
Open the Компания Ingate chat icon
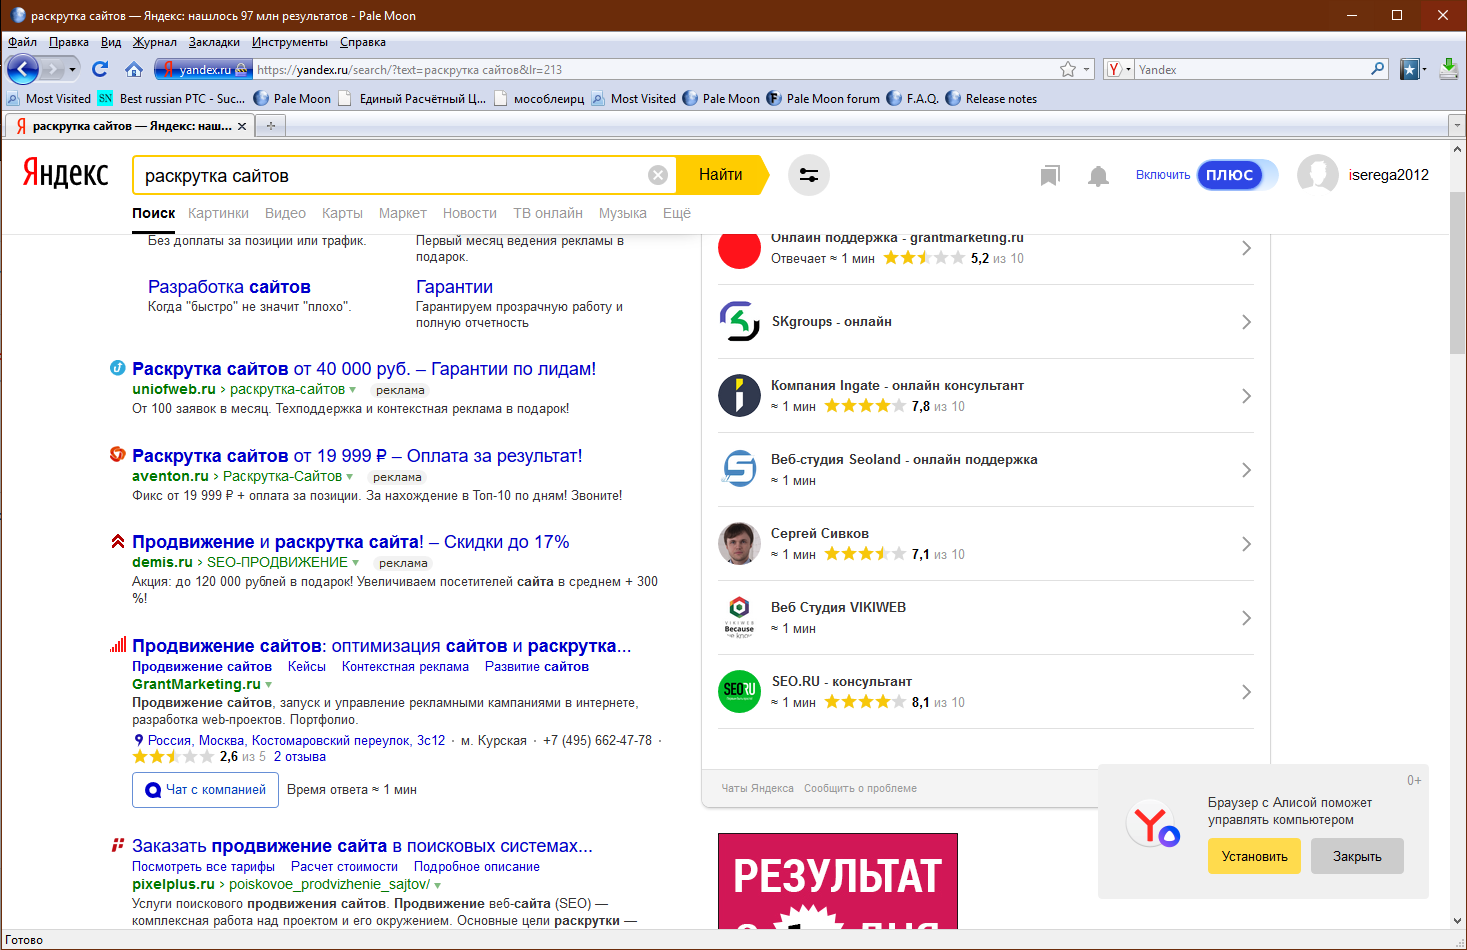click(x=739, y=395)
